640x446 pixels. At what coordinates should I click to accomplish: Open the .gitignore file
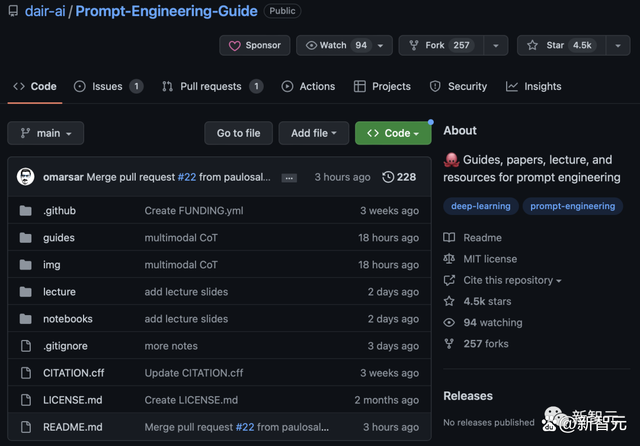click(x=65, y=346)
